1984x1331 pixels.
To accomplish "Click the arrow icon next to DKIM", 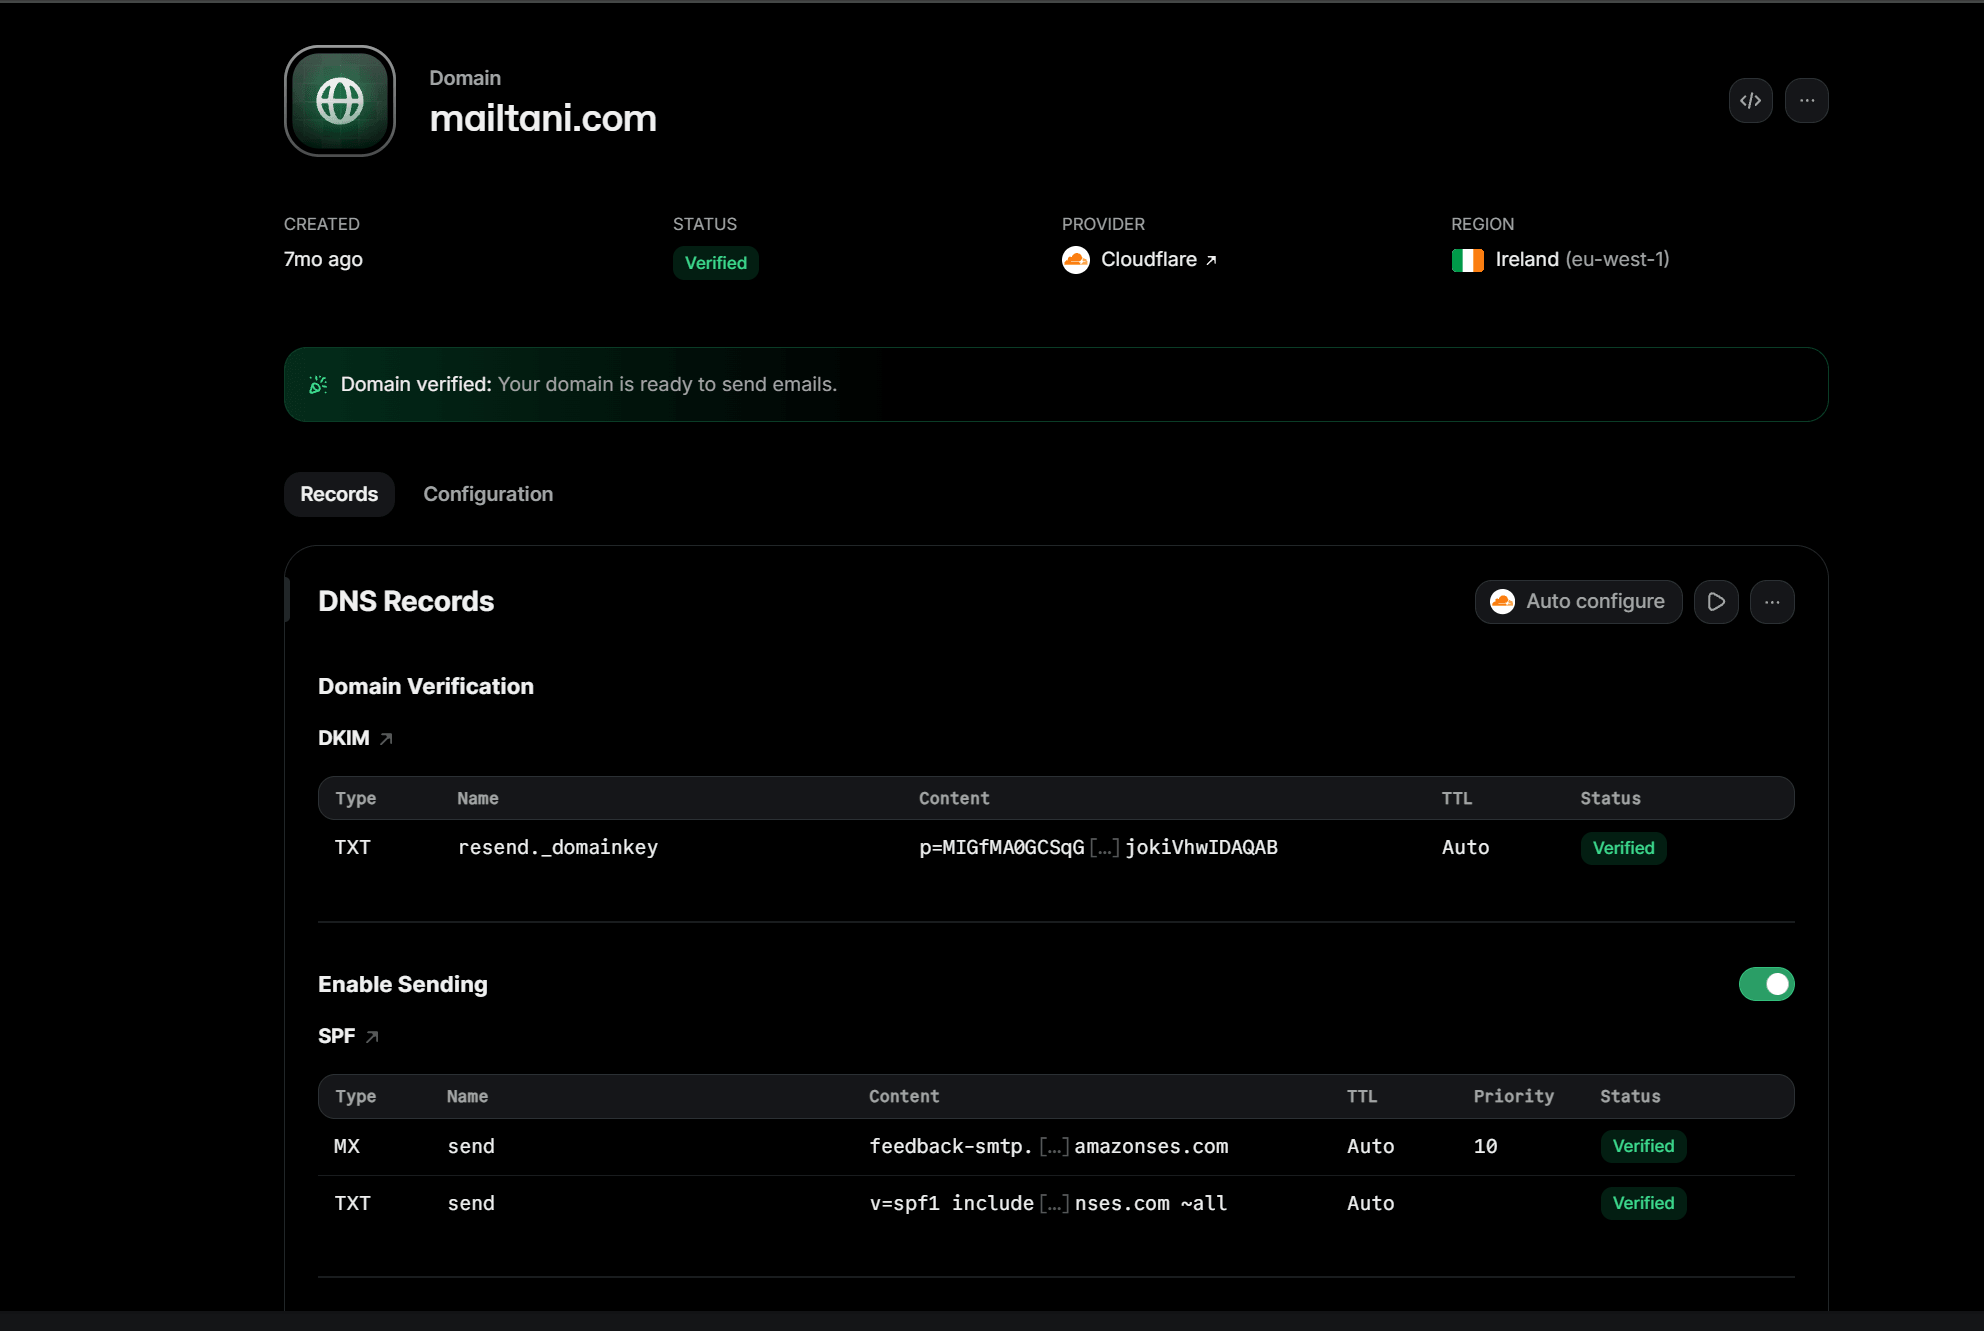I will coord(386,739).
